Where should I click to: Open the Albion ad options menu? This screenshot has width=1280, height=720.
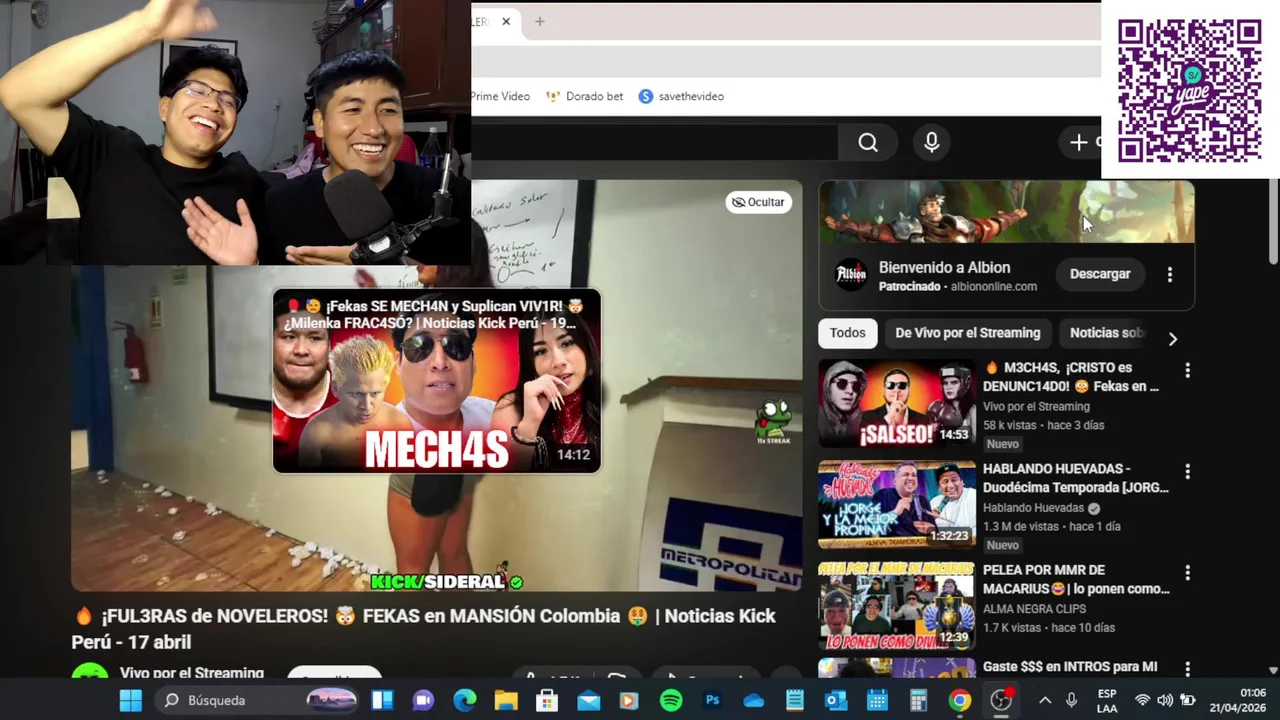tap(1169, 274)
